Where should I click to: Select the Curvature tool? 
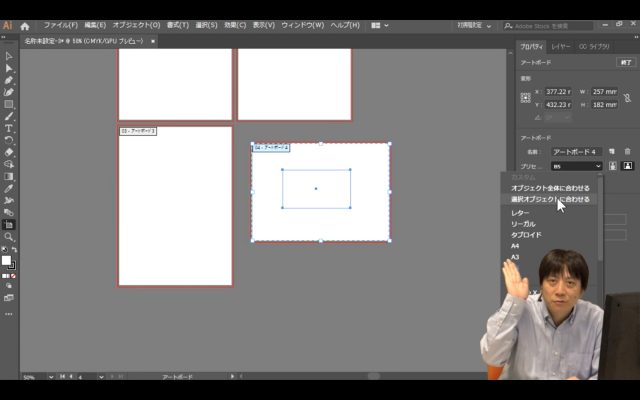pyautogui.click(x=9, y=92)
